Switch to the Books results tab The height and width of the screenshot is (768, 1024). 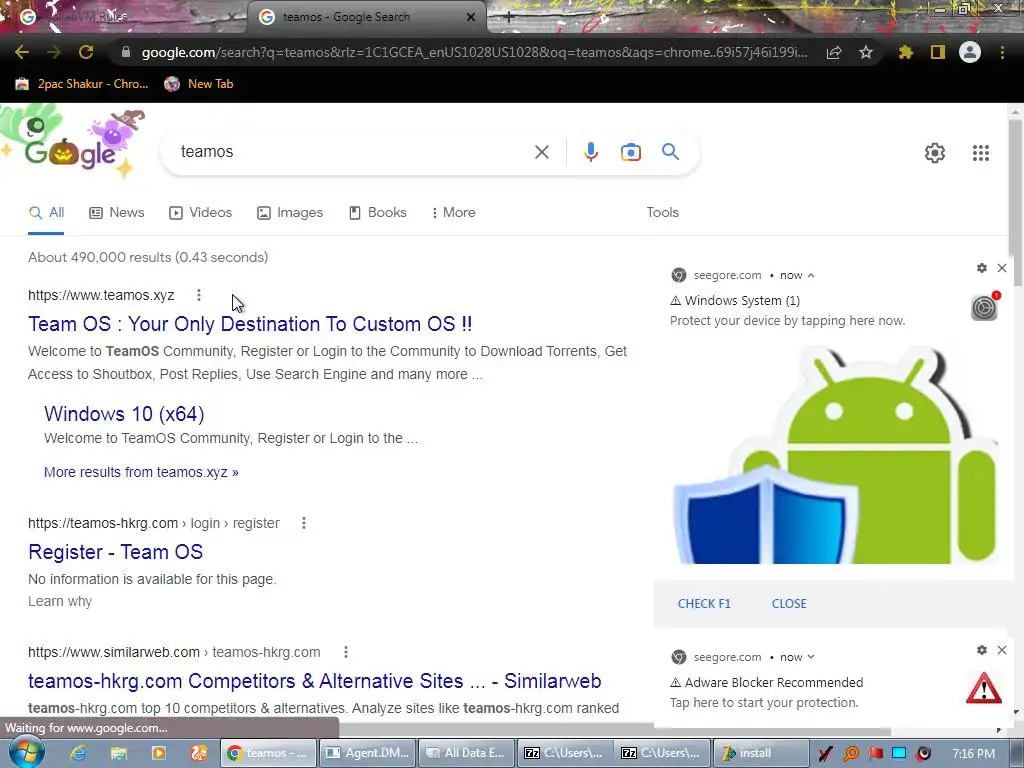[377, 212]
